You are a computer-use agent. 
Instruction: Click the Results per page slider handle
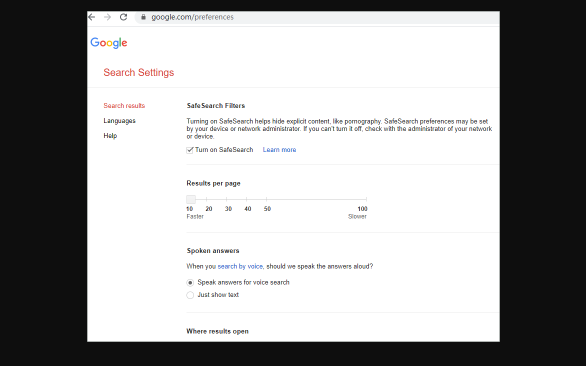(x=191, y=199)
